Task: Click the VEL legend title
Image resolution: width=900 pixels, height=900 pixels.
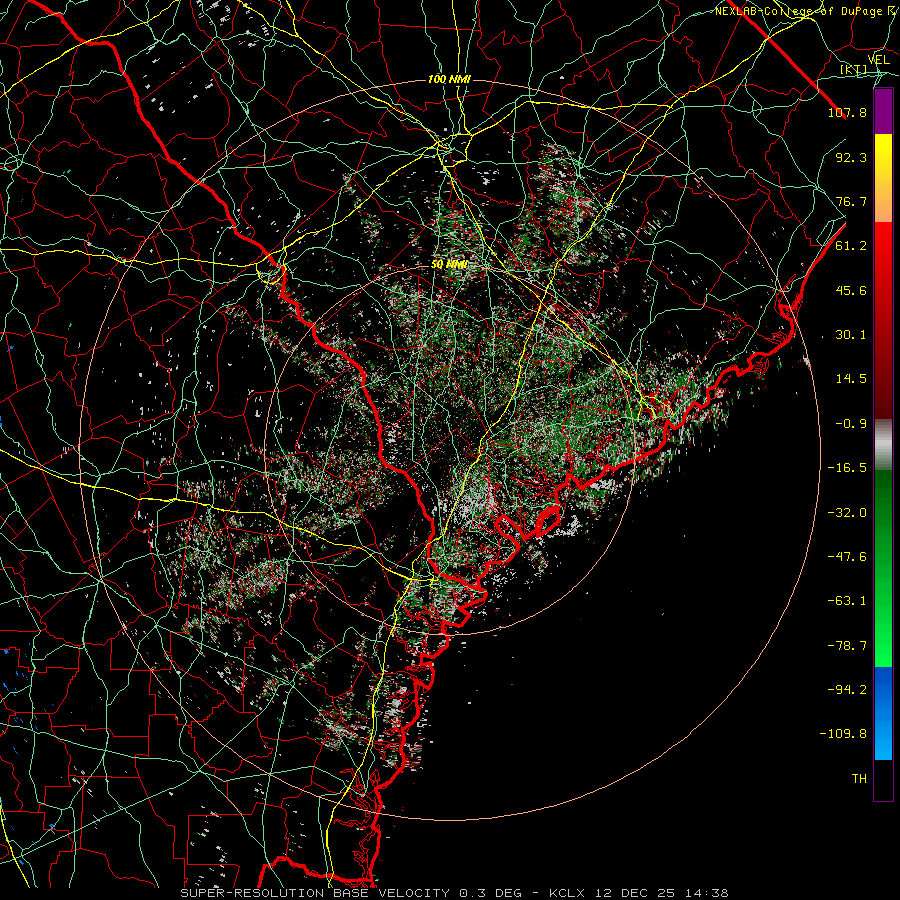Action: pyautogui.click(x=878, y=60)
